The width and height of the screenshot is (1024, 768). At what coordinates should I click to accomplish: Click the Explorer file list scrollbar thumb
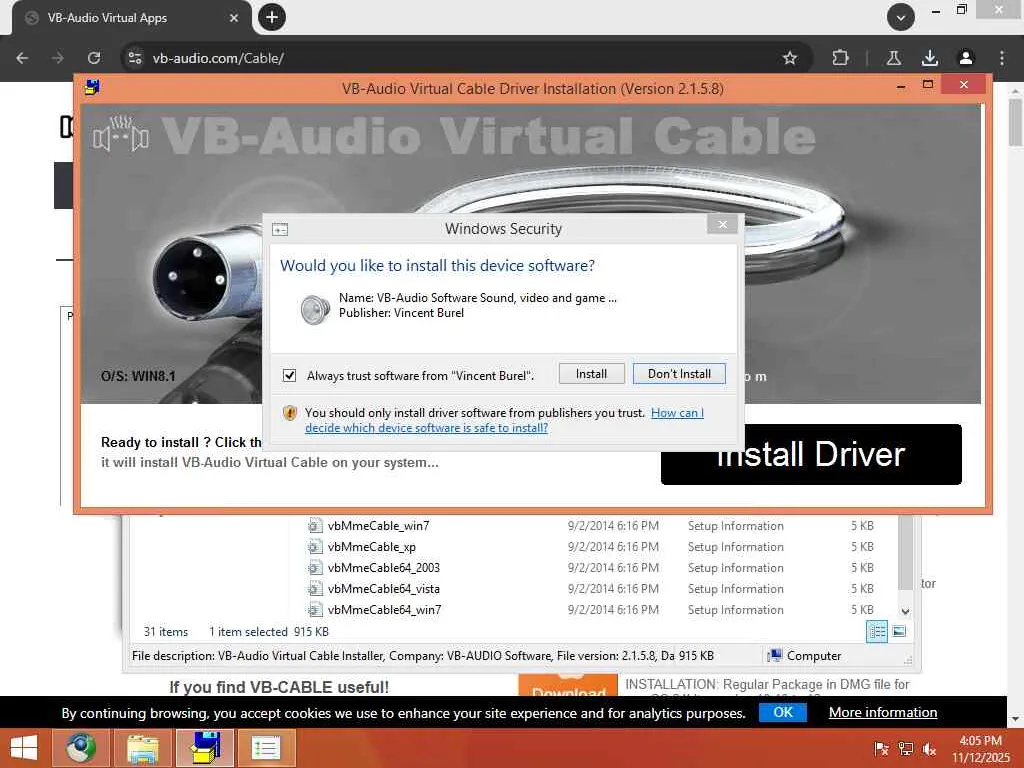905,553
